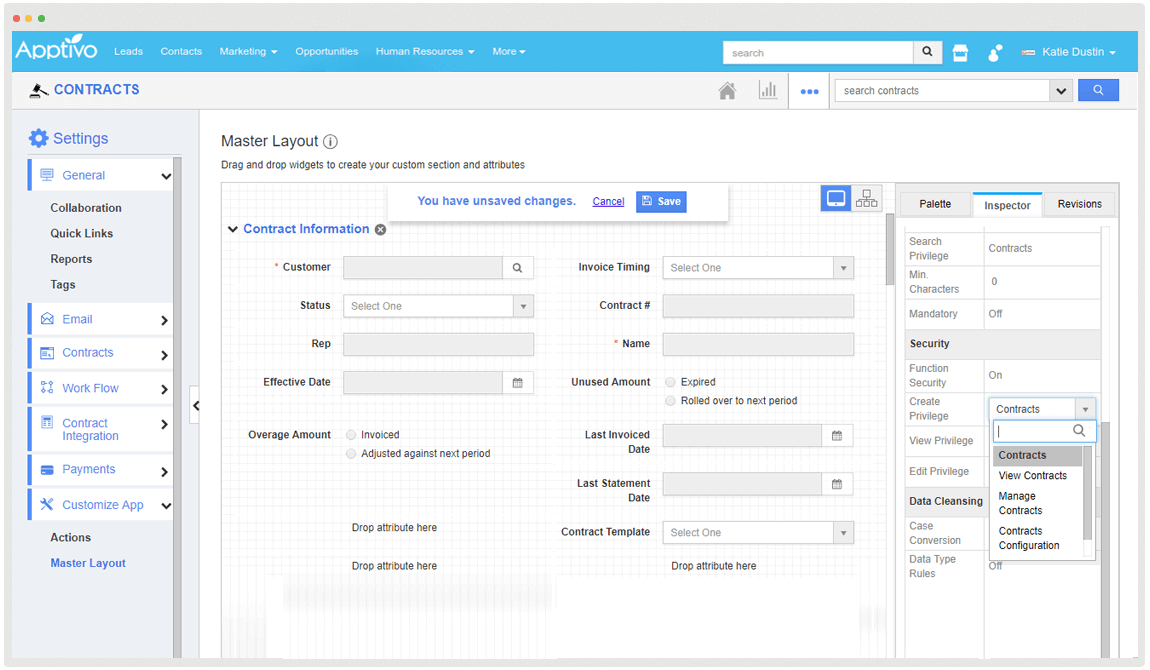
Task: Open the app store icon in top bar
Action: click(x=960, y=53)
